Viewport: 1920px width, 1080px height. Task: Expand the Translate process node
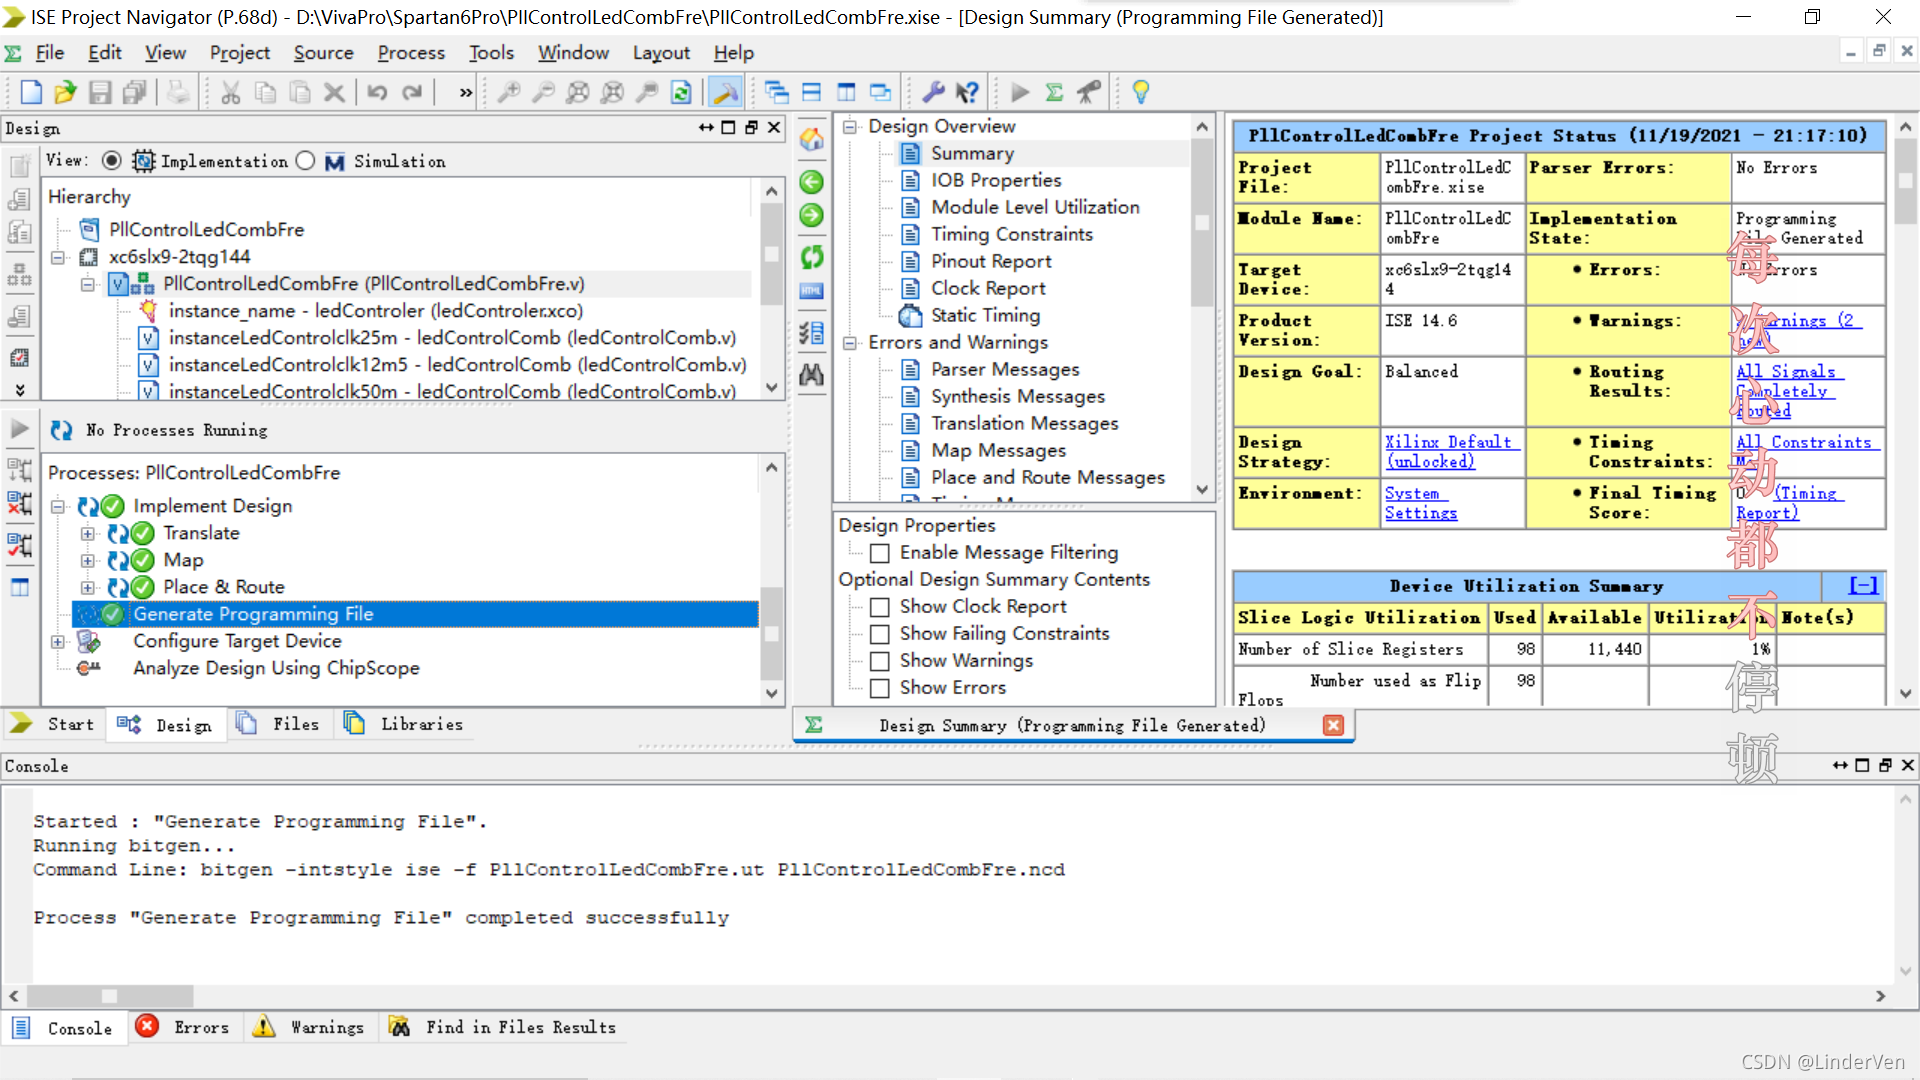coord(88,534)
